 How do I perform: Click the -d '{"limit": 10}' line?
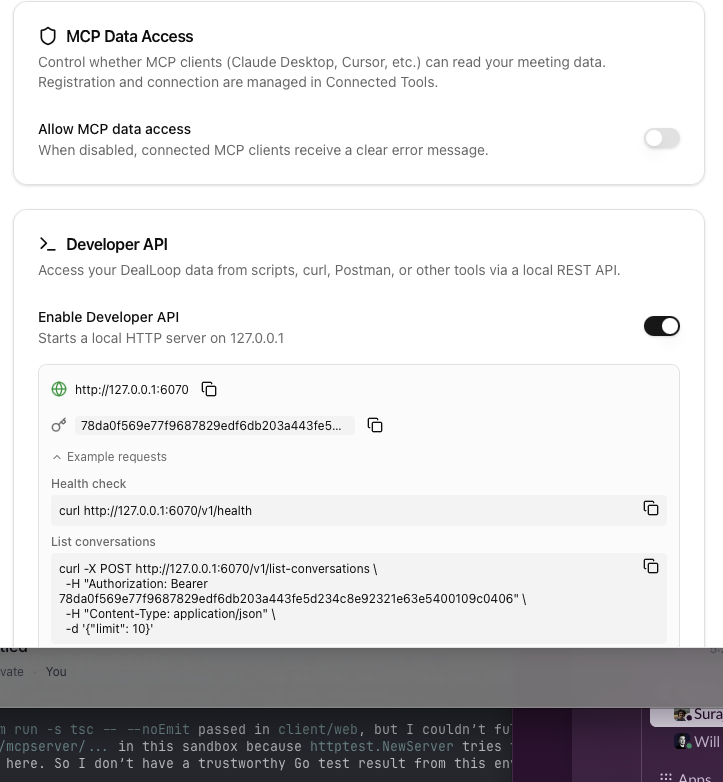109,628
